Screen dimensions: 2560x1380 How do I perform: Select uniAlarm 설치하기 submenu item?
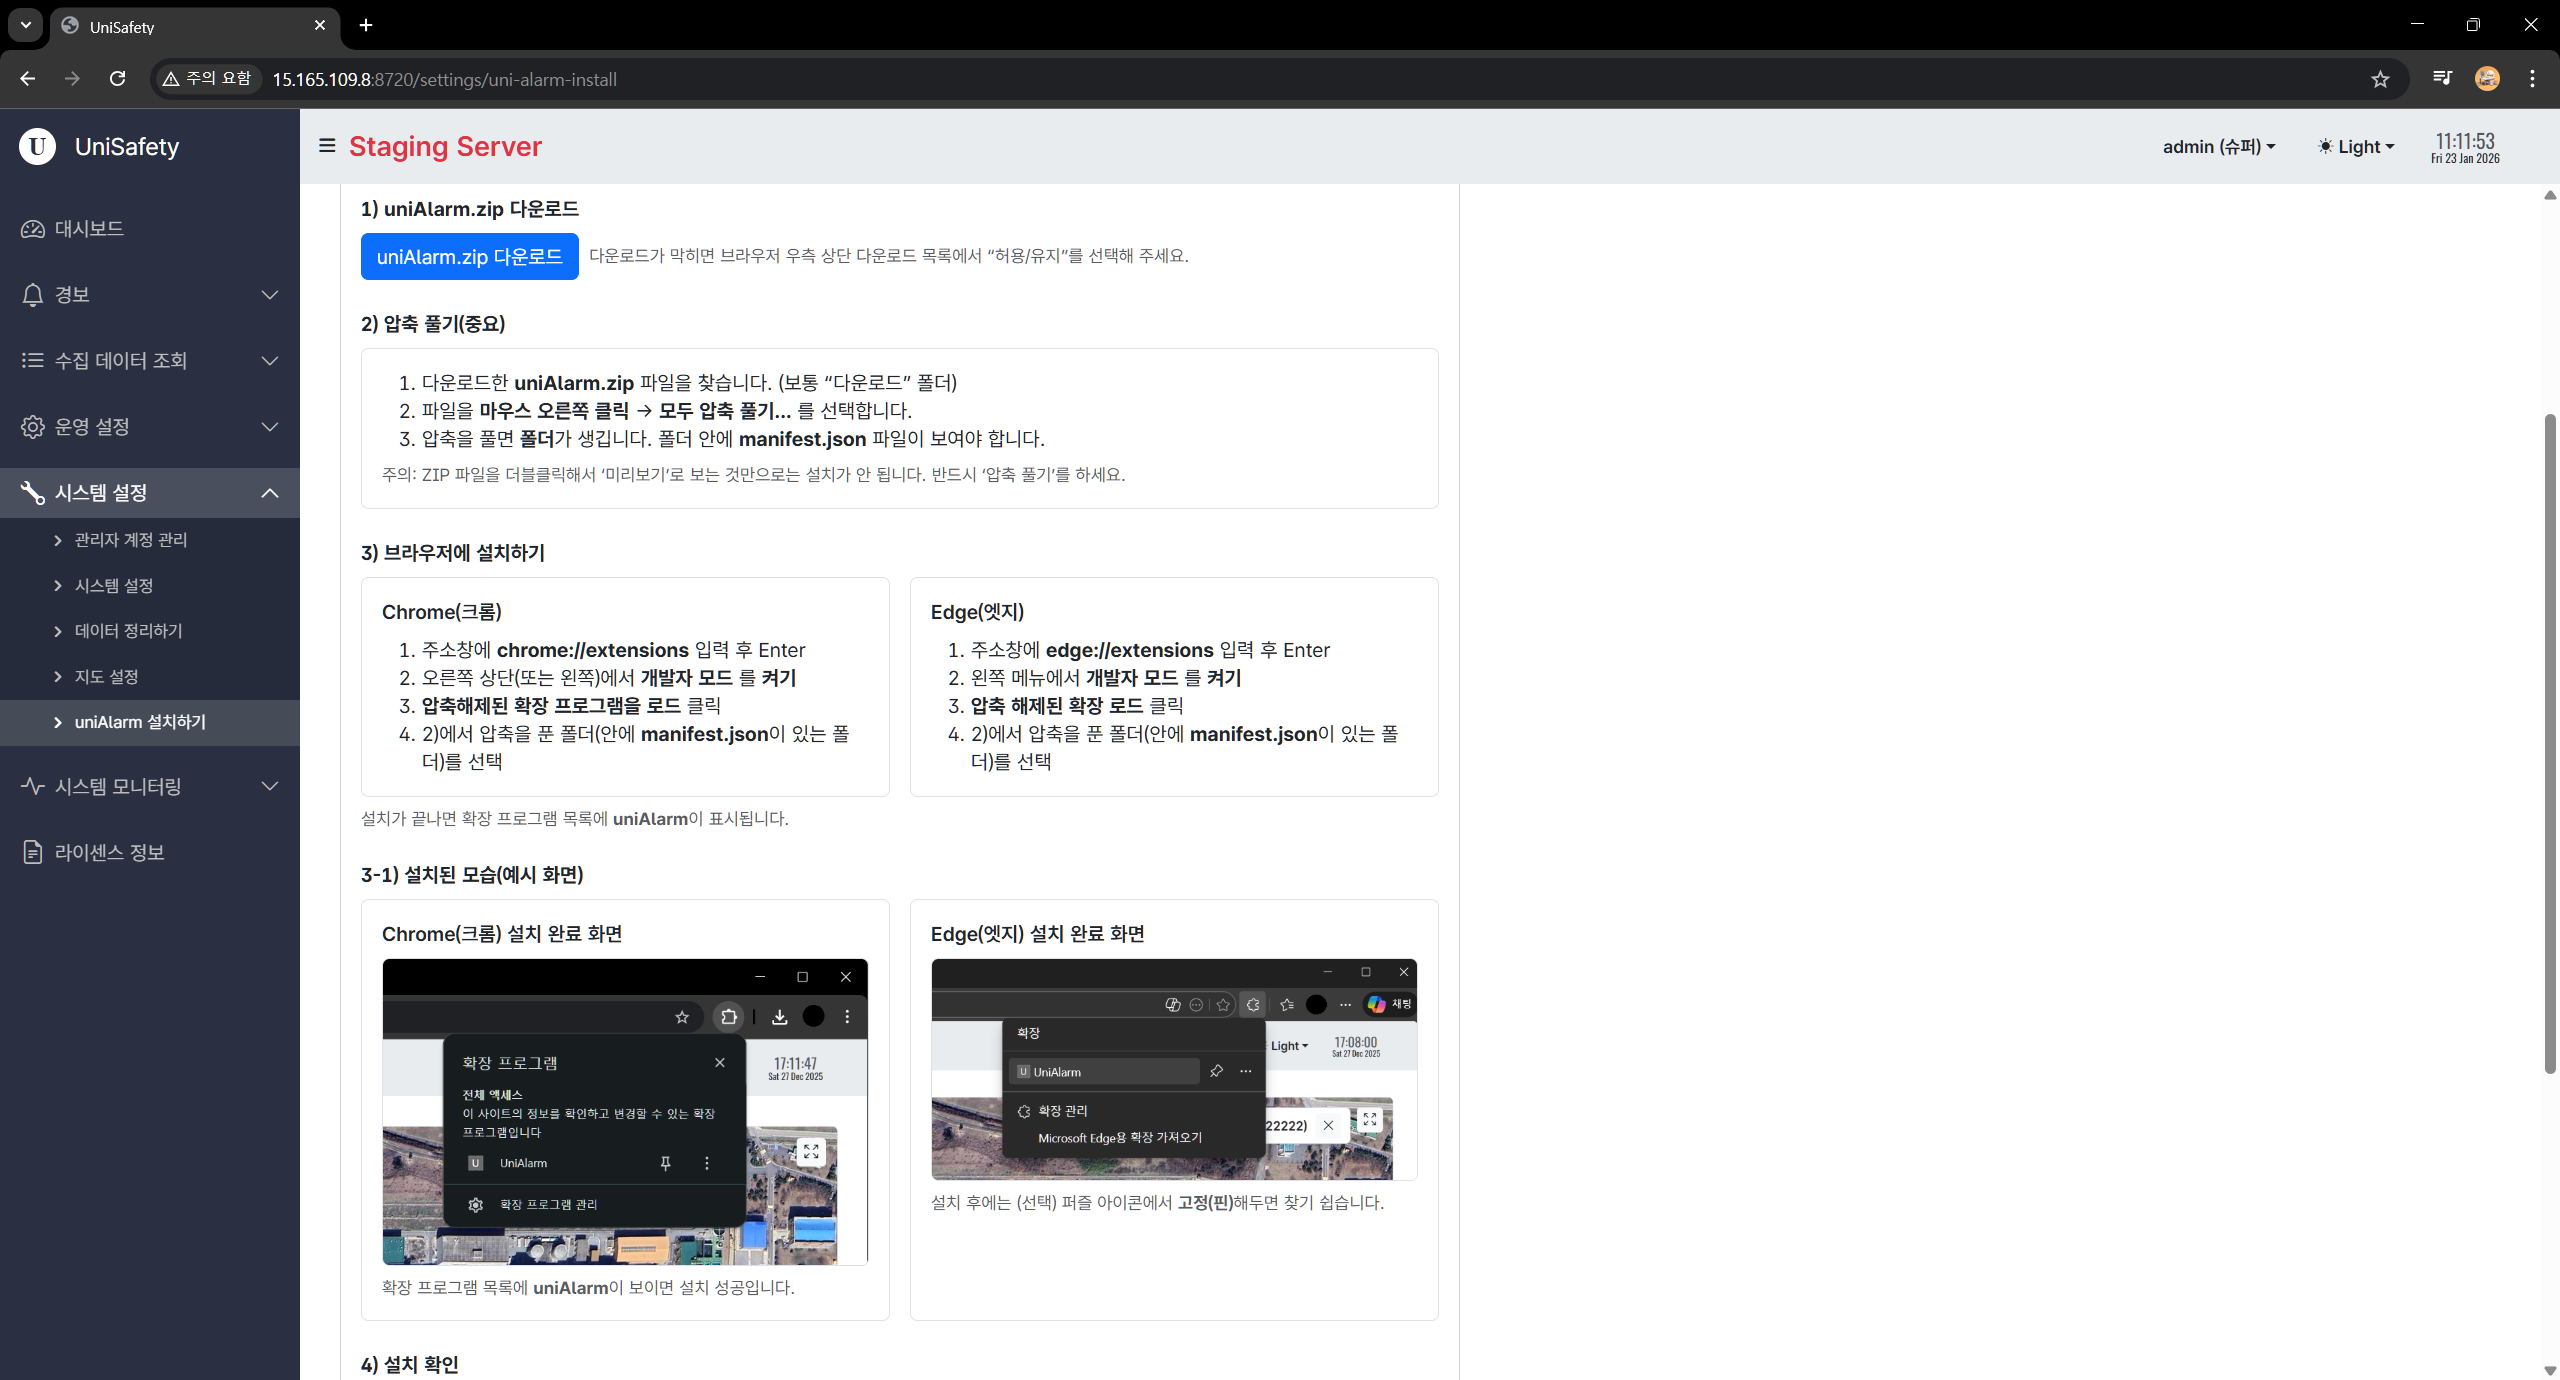click(x=150, y=722)
